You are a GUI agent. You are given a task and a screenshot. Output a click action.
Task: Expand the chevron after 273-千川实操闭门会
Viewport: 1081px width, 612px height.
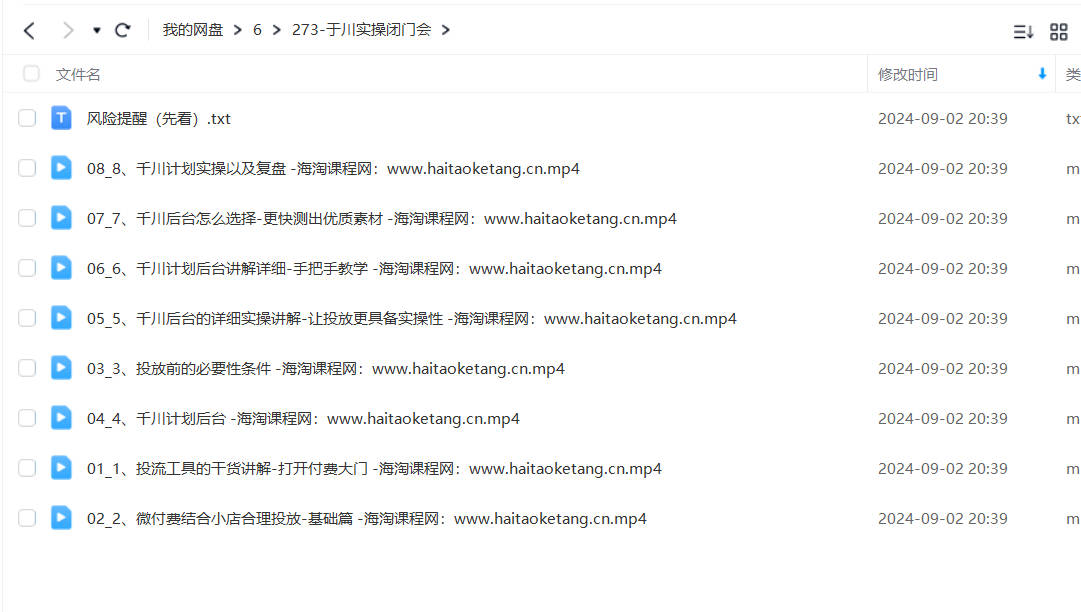click(445, 30)
